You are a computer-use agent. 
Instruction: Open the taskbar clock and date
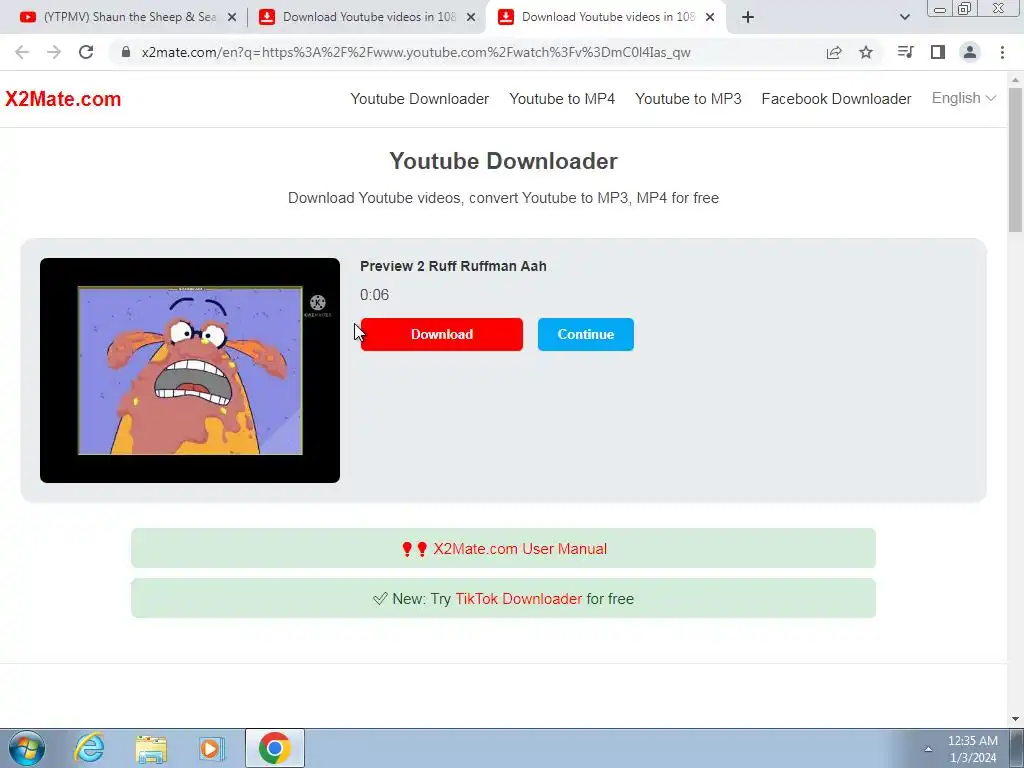[972, 749]
